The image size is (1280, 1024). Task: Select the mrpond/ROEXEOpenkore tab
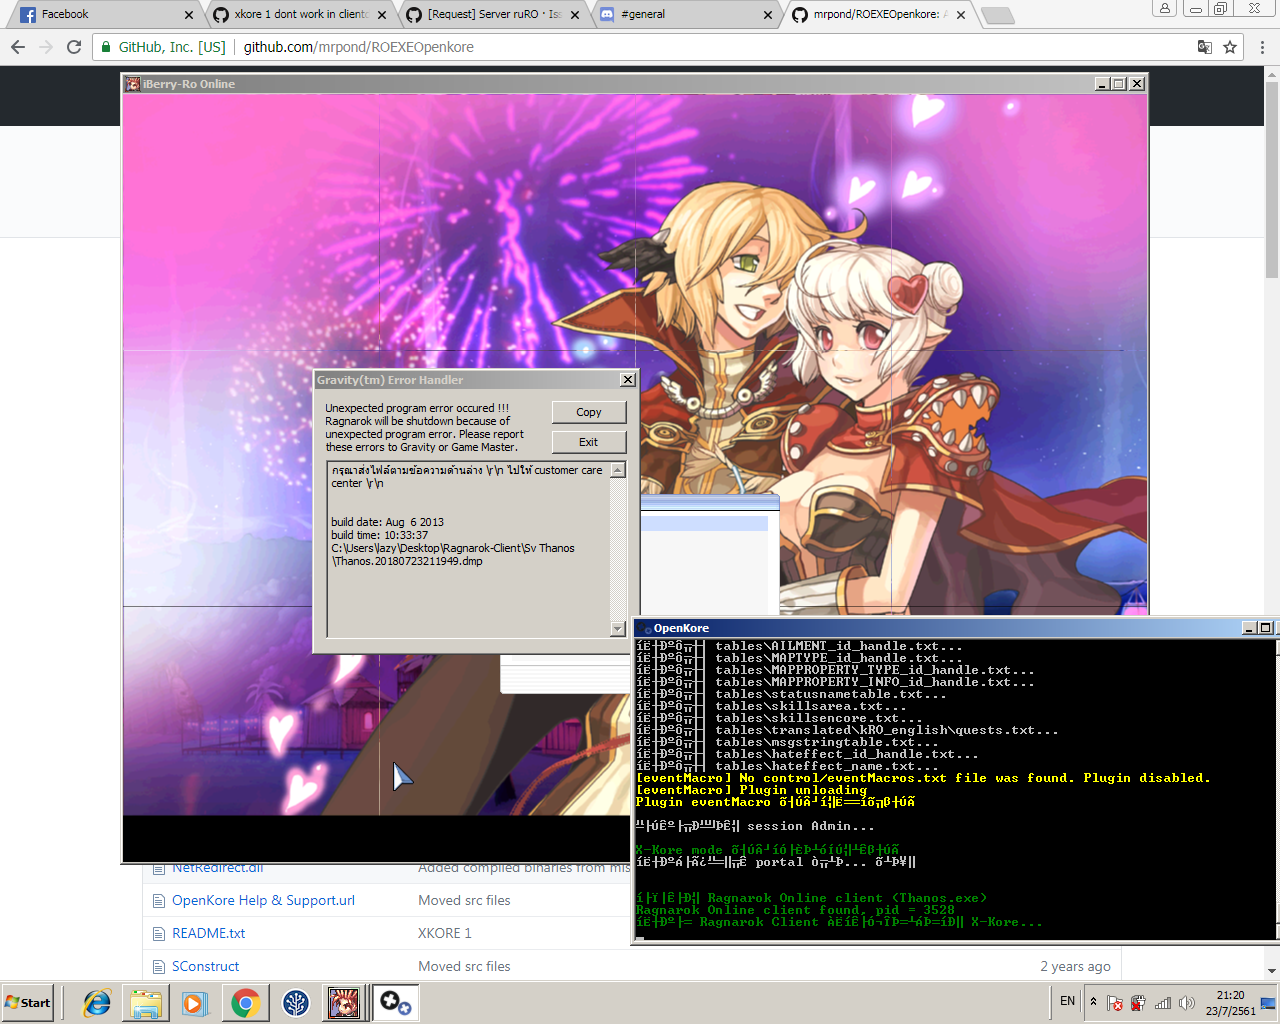880,14
